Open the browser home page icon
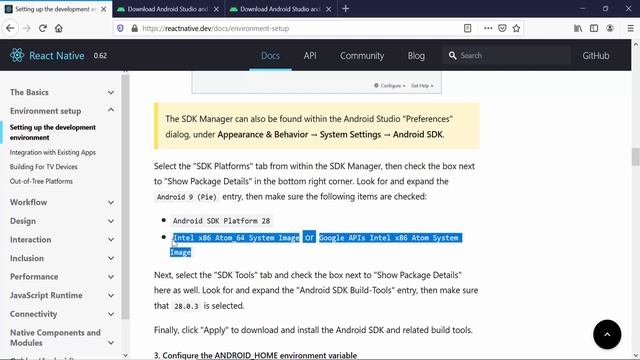Image resolution: width=640 pixels, height=360 pixels. click(59, 28)
